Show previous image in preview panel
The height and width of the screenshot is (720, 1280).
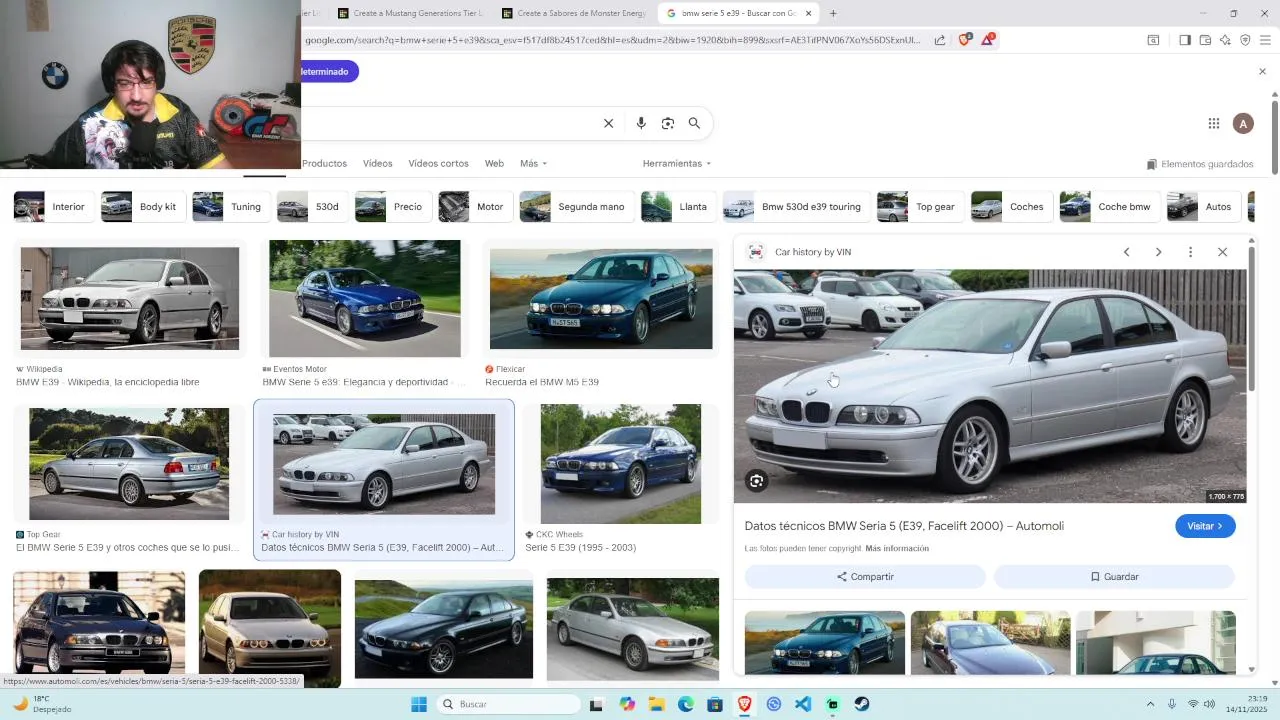[x=1126, y=252]
